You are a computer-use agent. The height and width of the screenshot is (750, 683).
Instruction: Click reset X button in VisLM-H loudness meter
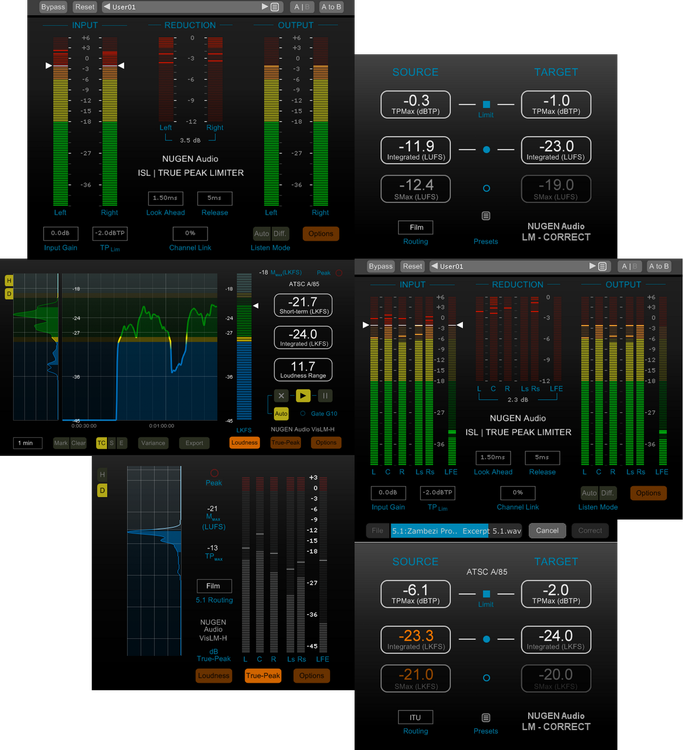point(281,396)
